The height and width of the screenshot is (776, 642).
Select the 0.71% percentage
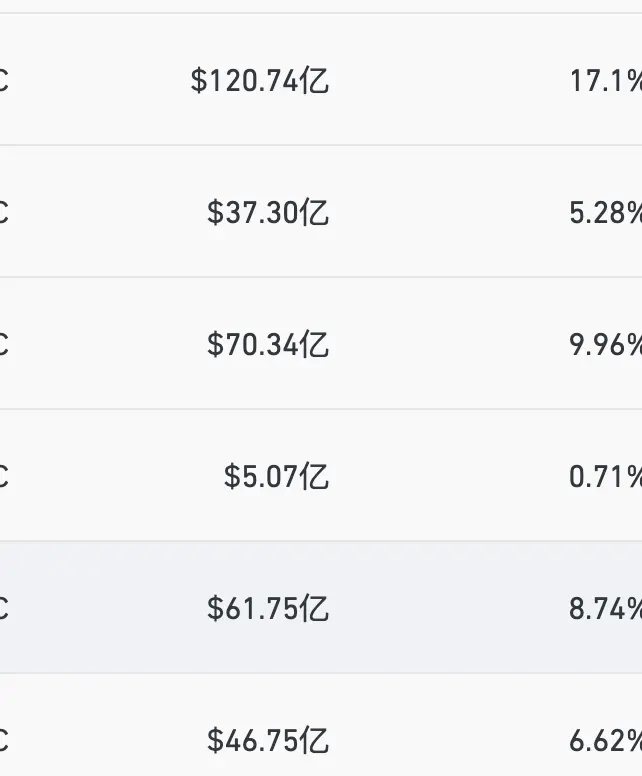click(x=605, y=477)
